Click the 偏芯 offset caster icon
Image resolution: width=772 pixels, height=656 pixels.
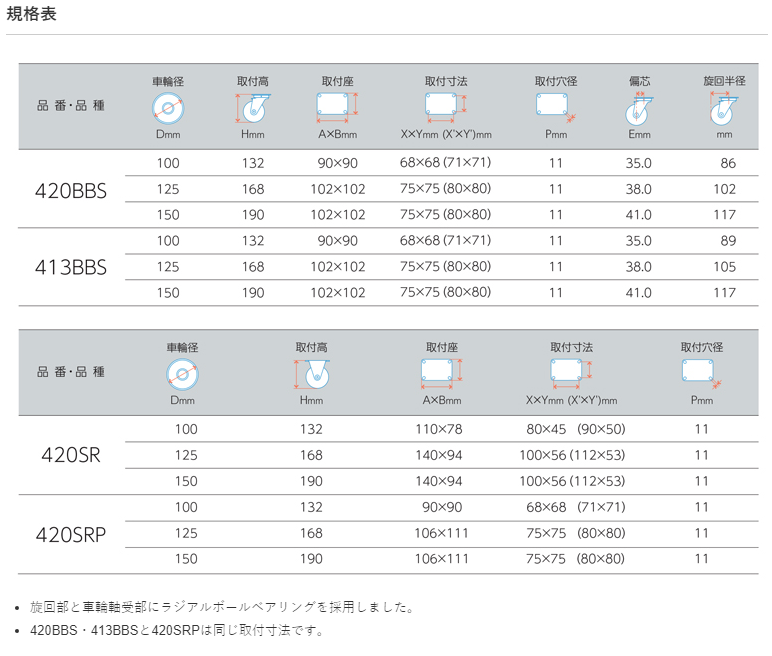point(639,108)
